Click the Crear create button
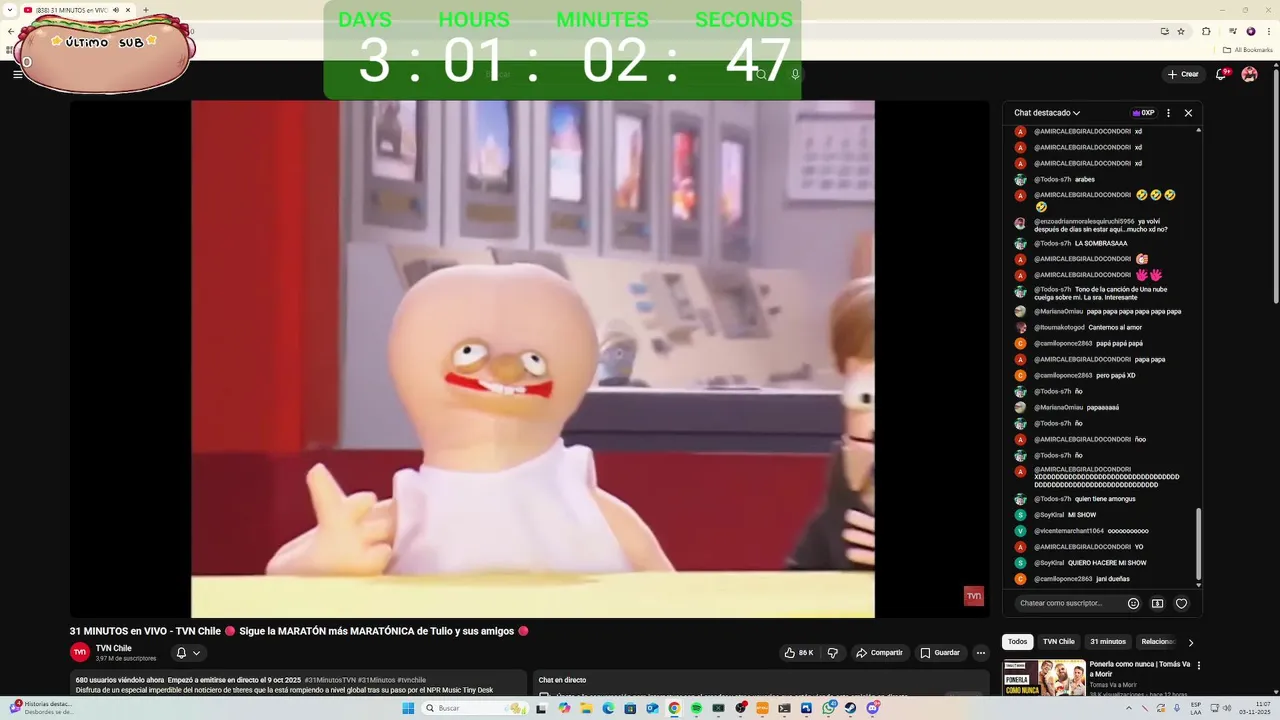 [1182, 74]
